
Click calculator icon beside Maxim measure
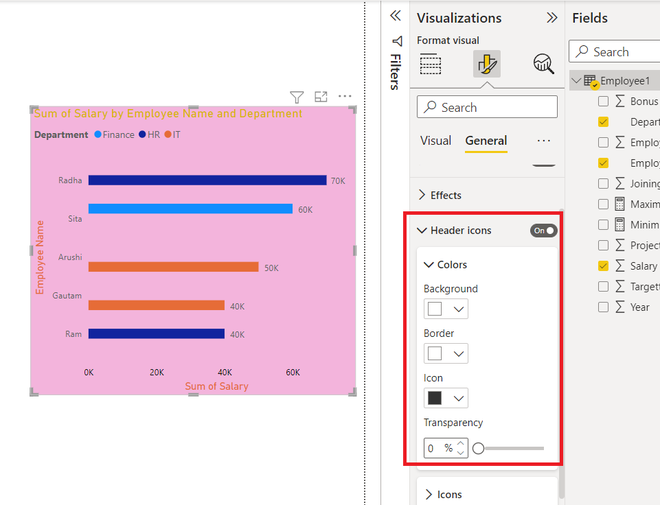tap(620, 204)
